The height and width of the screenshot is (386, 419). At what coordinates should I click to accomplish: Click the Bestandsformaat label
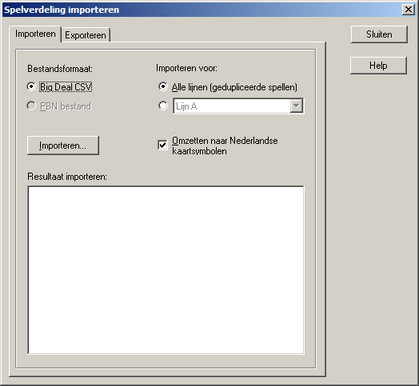pos(60,69)
